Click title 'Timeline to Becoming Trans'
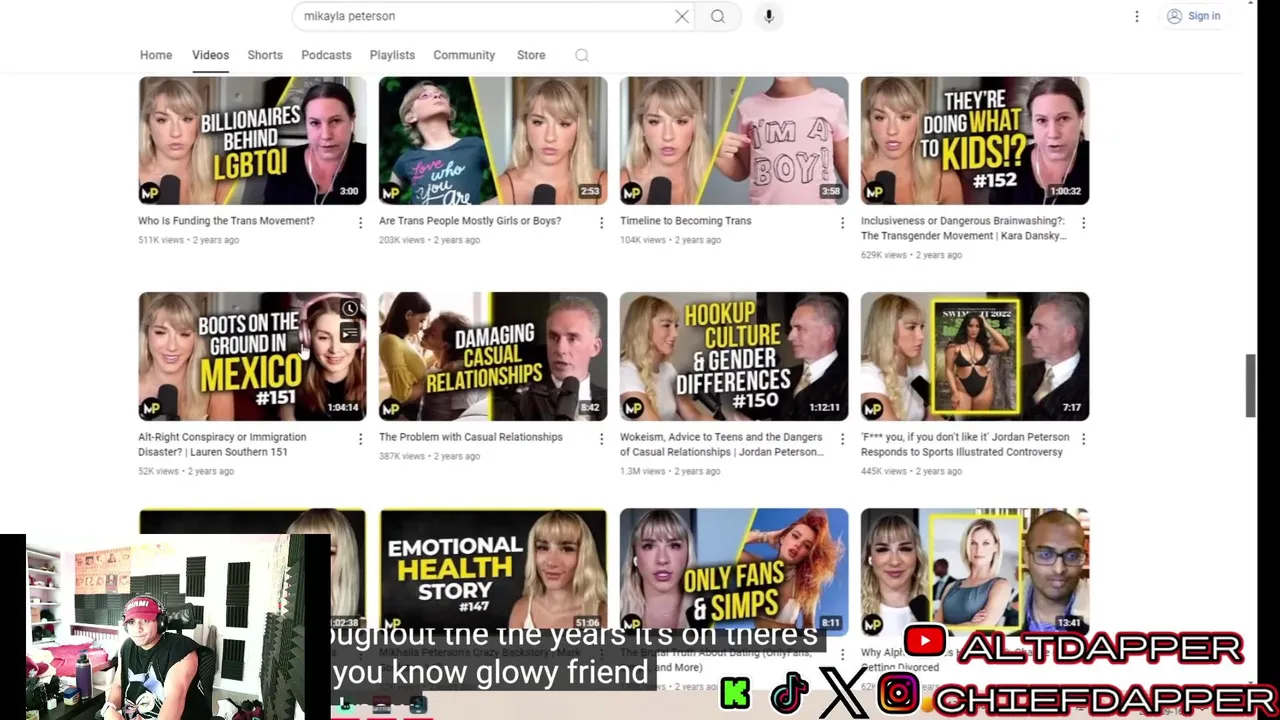 [x=685, y=221]
